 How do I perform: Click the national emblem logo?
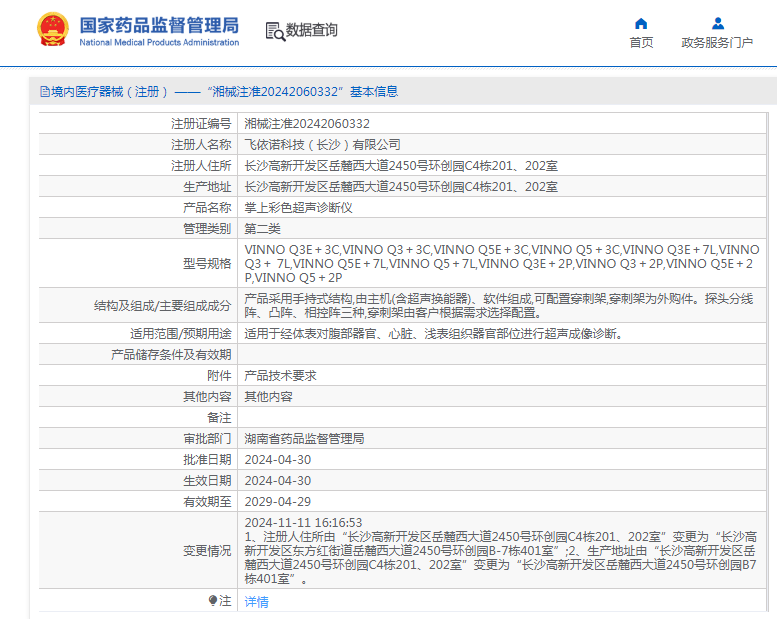(x=53, y=31)
